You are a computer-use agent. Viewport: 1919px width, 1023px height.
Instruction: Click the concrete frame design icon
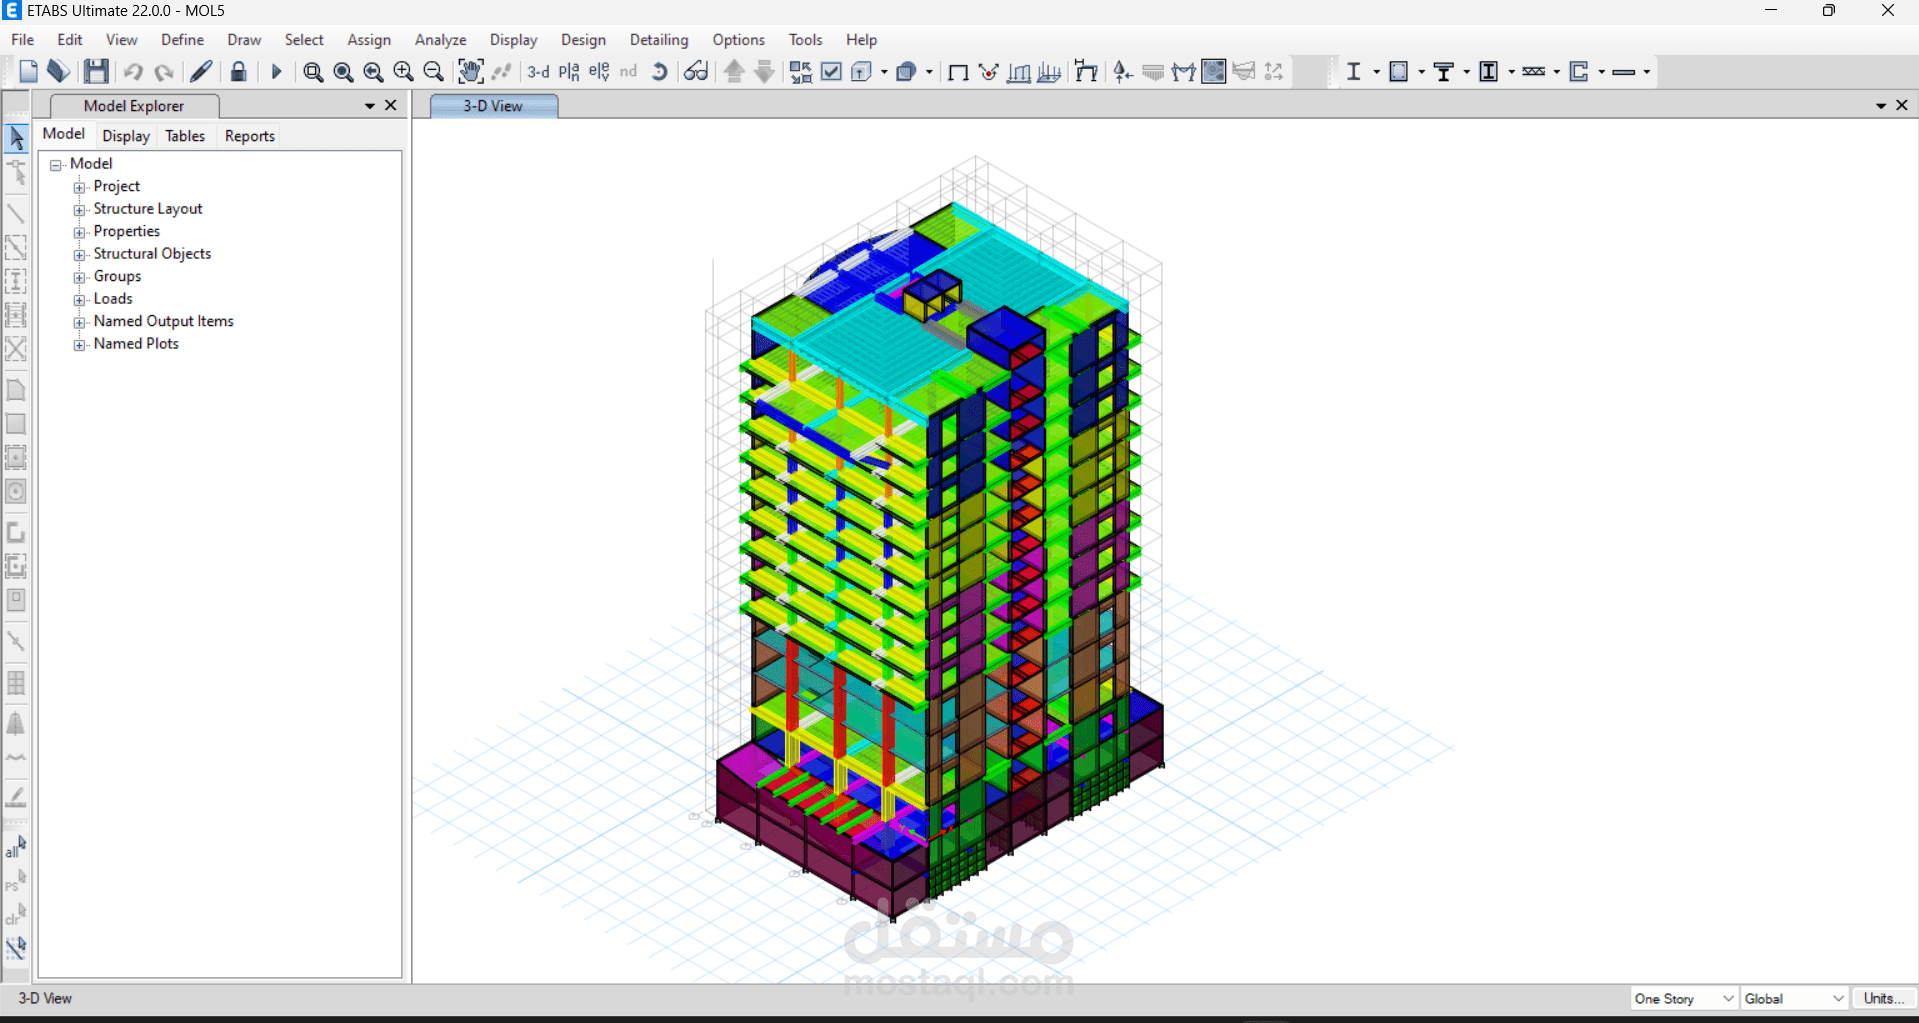pyautogui.click(x=1399, y=71)
